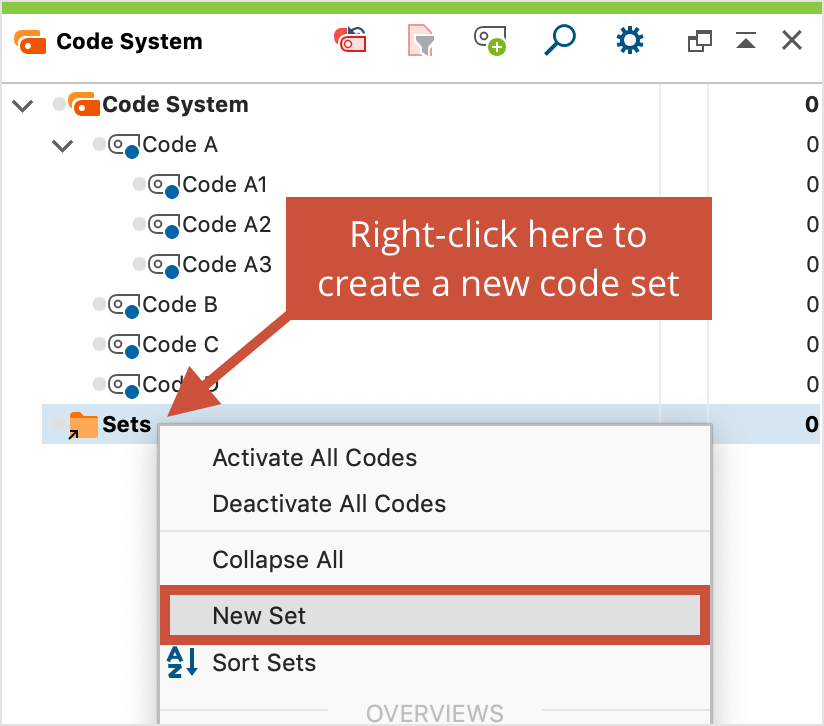Click the Code B icon
This screenshot has height=726, width=824.
(124, 306)
